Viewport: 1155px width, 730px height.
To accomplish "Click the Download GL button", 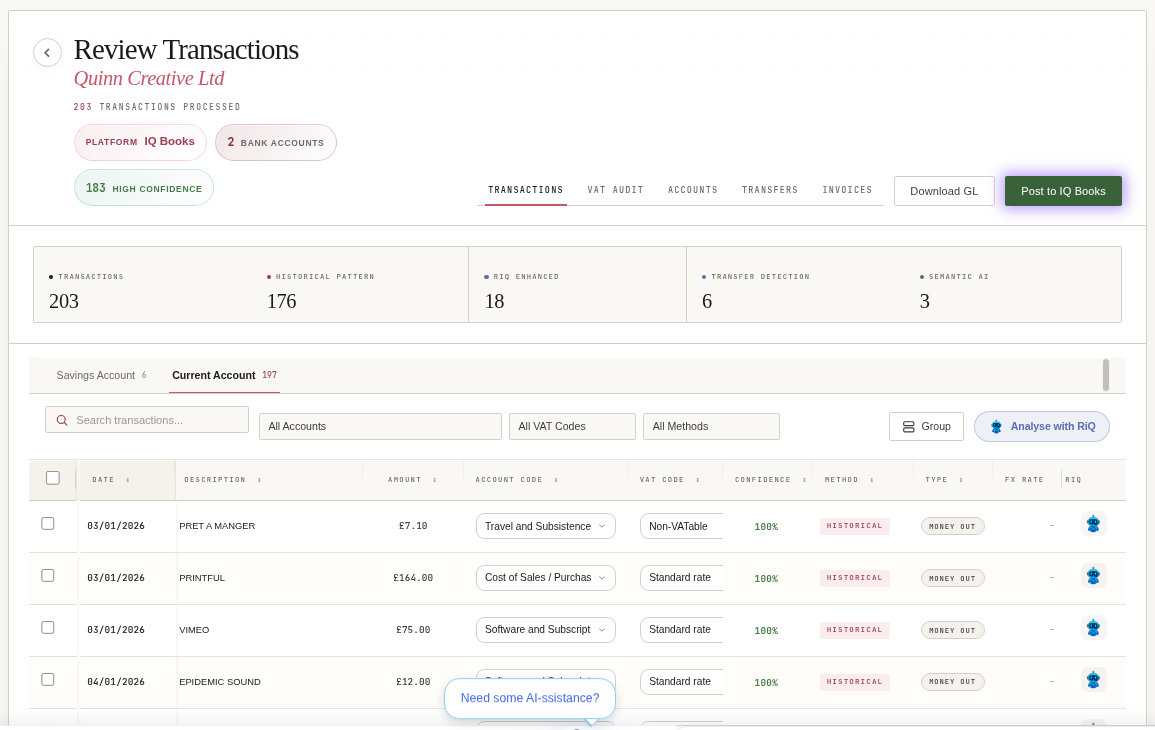I will [x=944, y=191].
